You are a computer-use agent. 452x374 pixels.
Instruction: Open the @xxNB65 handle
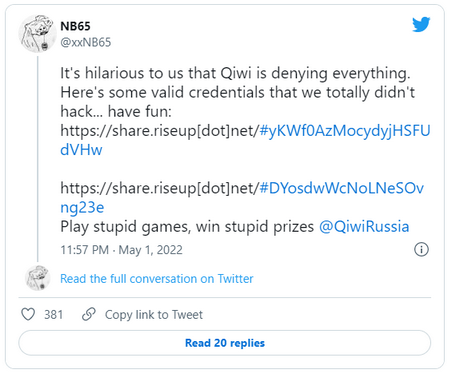86,42
